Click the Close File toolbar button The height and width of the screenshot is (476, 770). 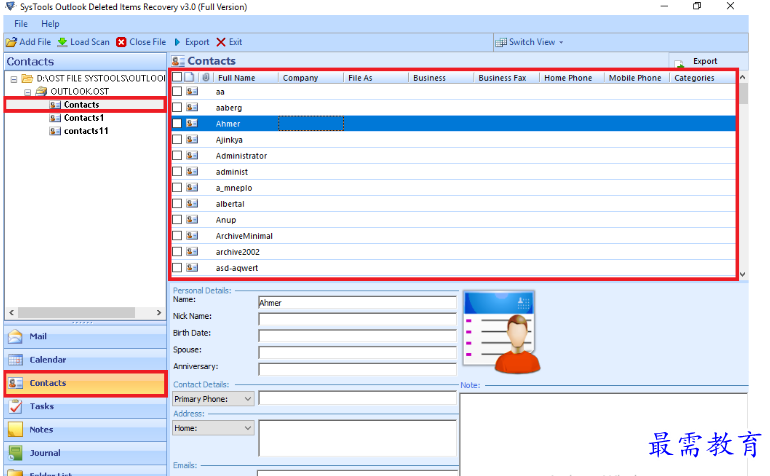141,42
